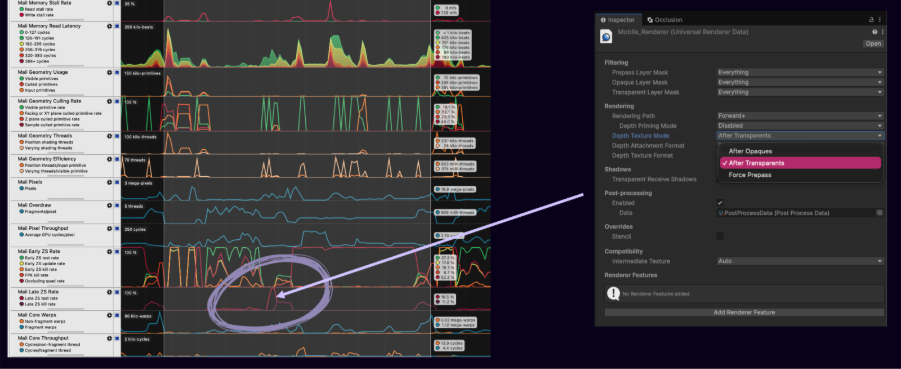This screenshot has height=369, width=901.
Task: Open settings gear for Mali Geometry Usage chart
Action: [110, 72]
